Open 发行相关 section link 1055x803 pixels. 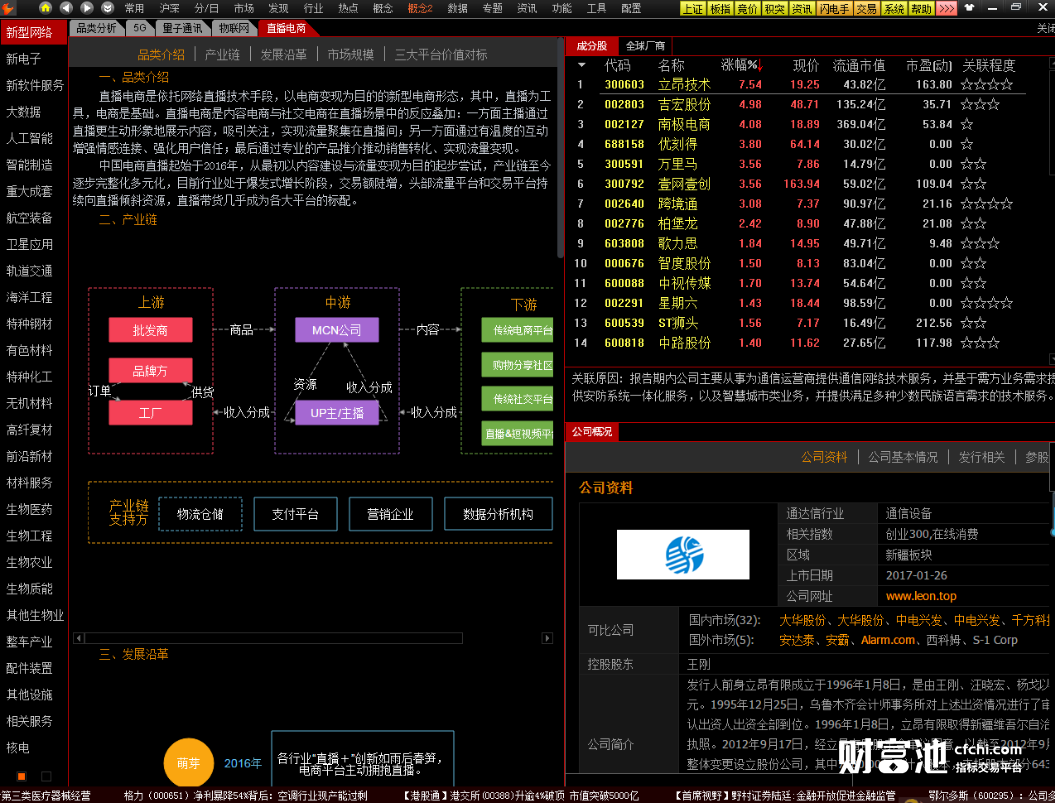click(982, 457)
